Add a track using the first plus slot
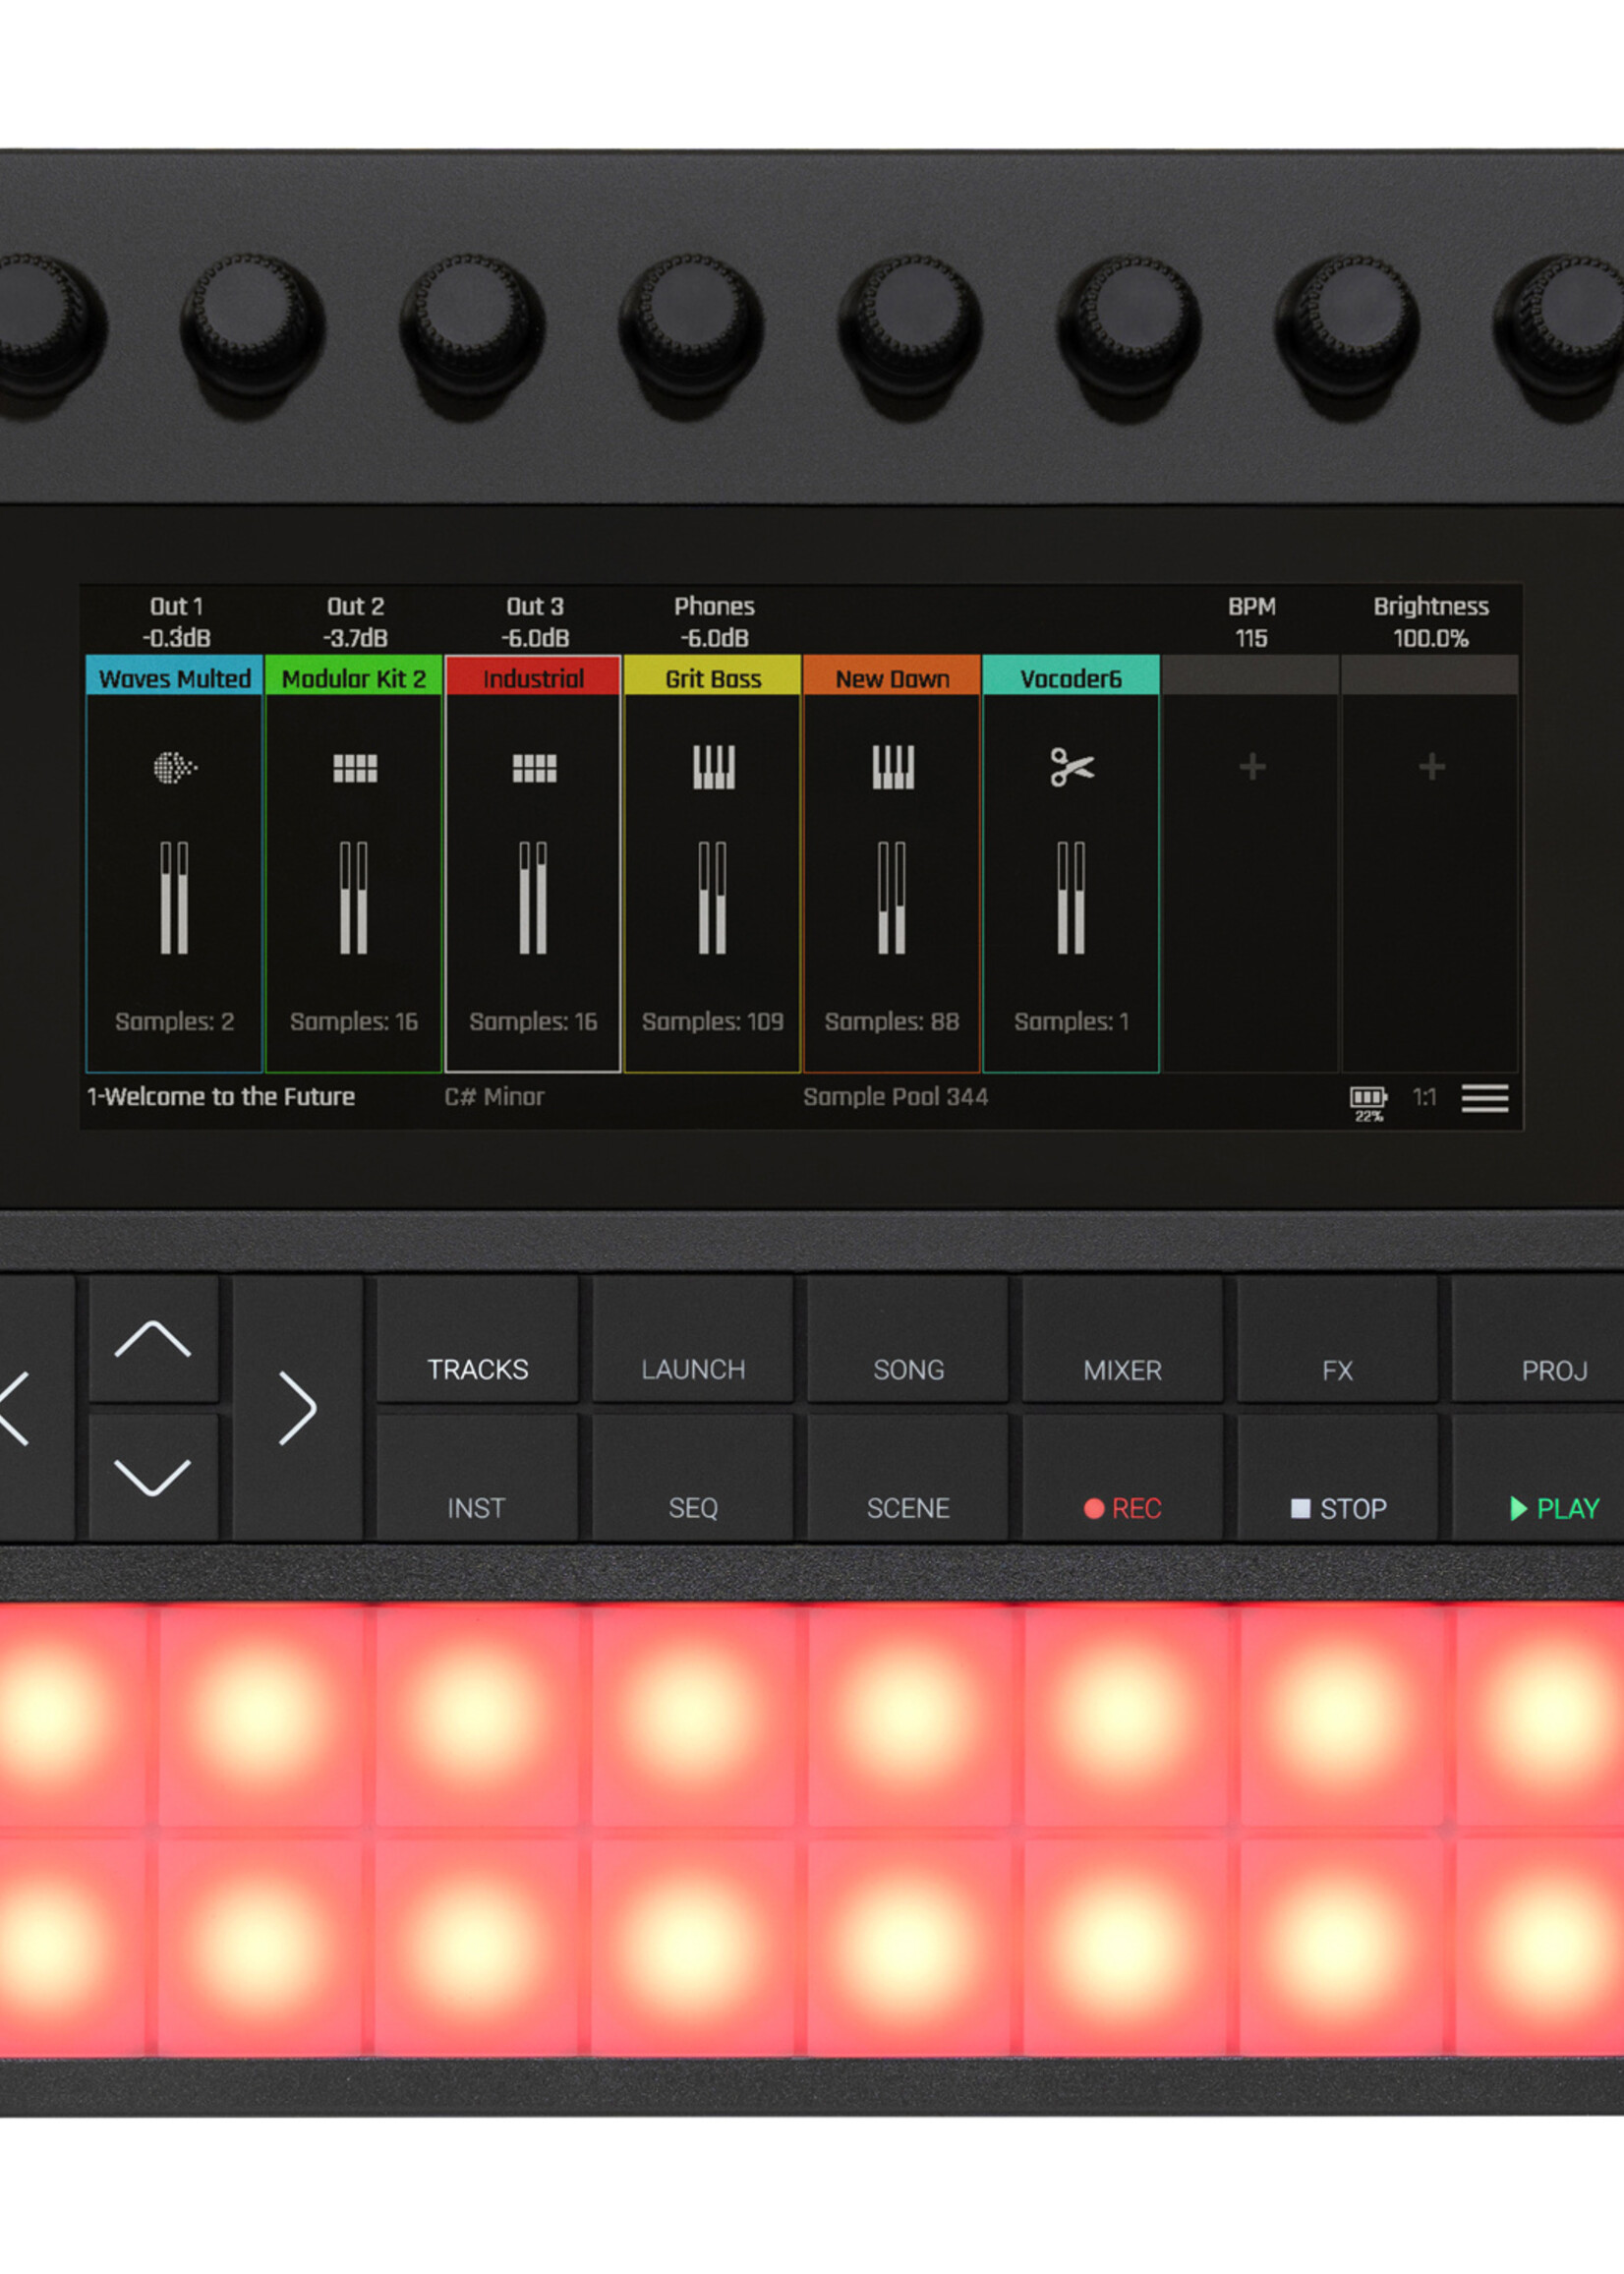The height and width of the screenshot is (2274, 1624). click(x=1252, y=767)
